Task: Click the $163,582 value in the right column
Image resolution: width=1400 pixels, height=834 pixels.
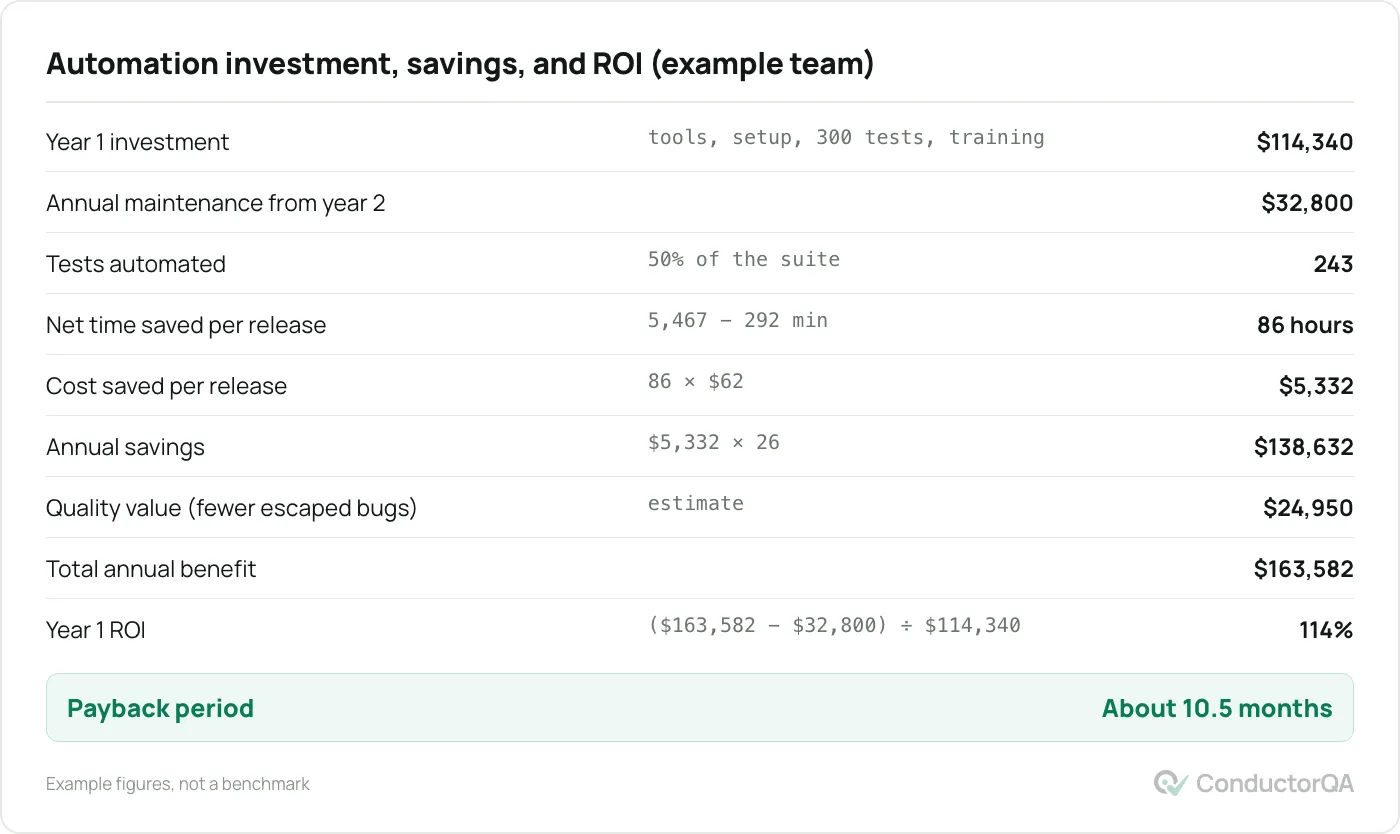Action: point(1304,569)
